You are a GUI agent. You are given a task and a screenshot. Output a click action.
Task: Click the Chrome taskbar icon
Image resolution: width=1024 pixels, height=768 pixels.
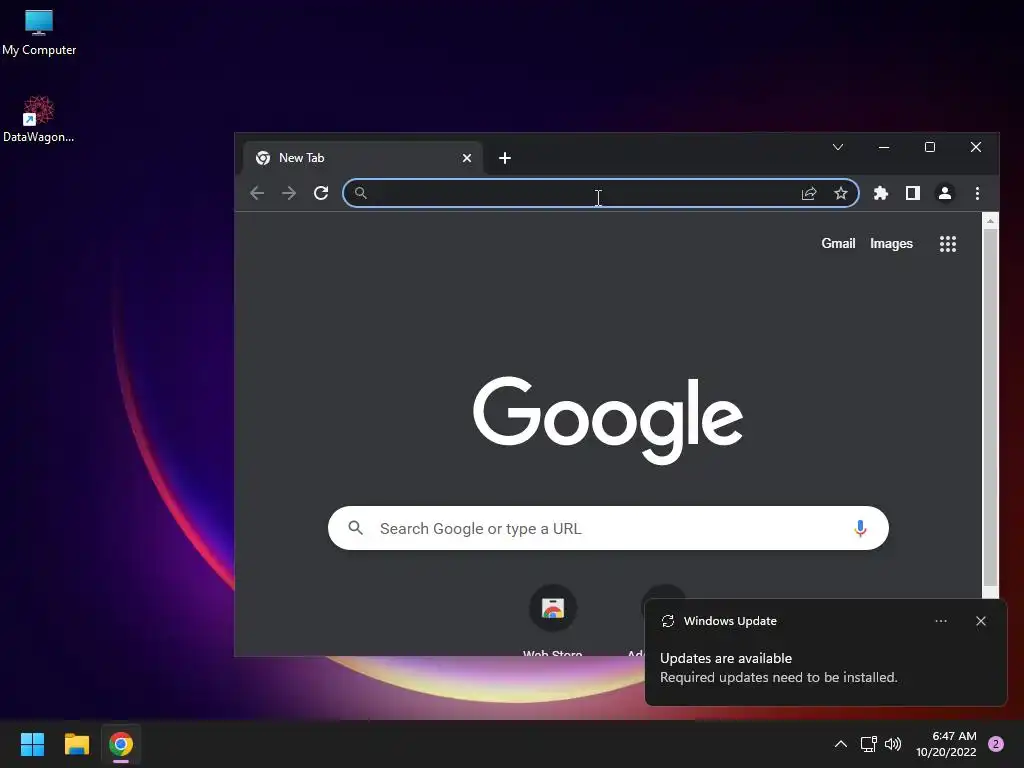pos(121,744)
